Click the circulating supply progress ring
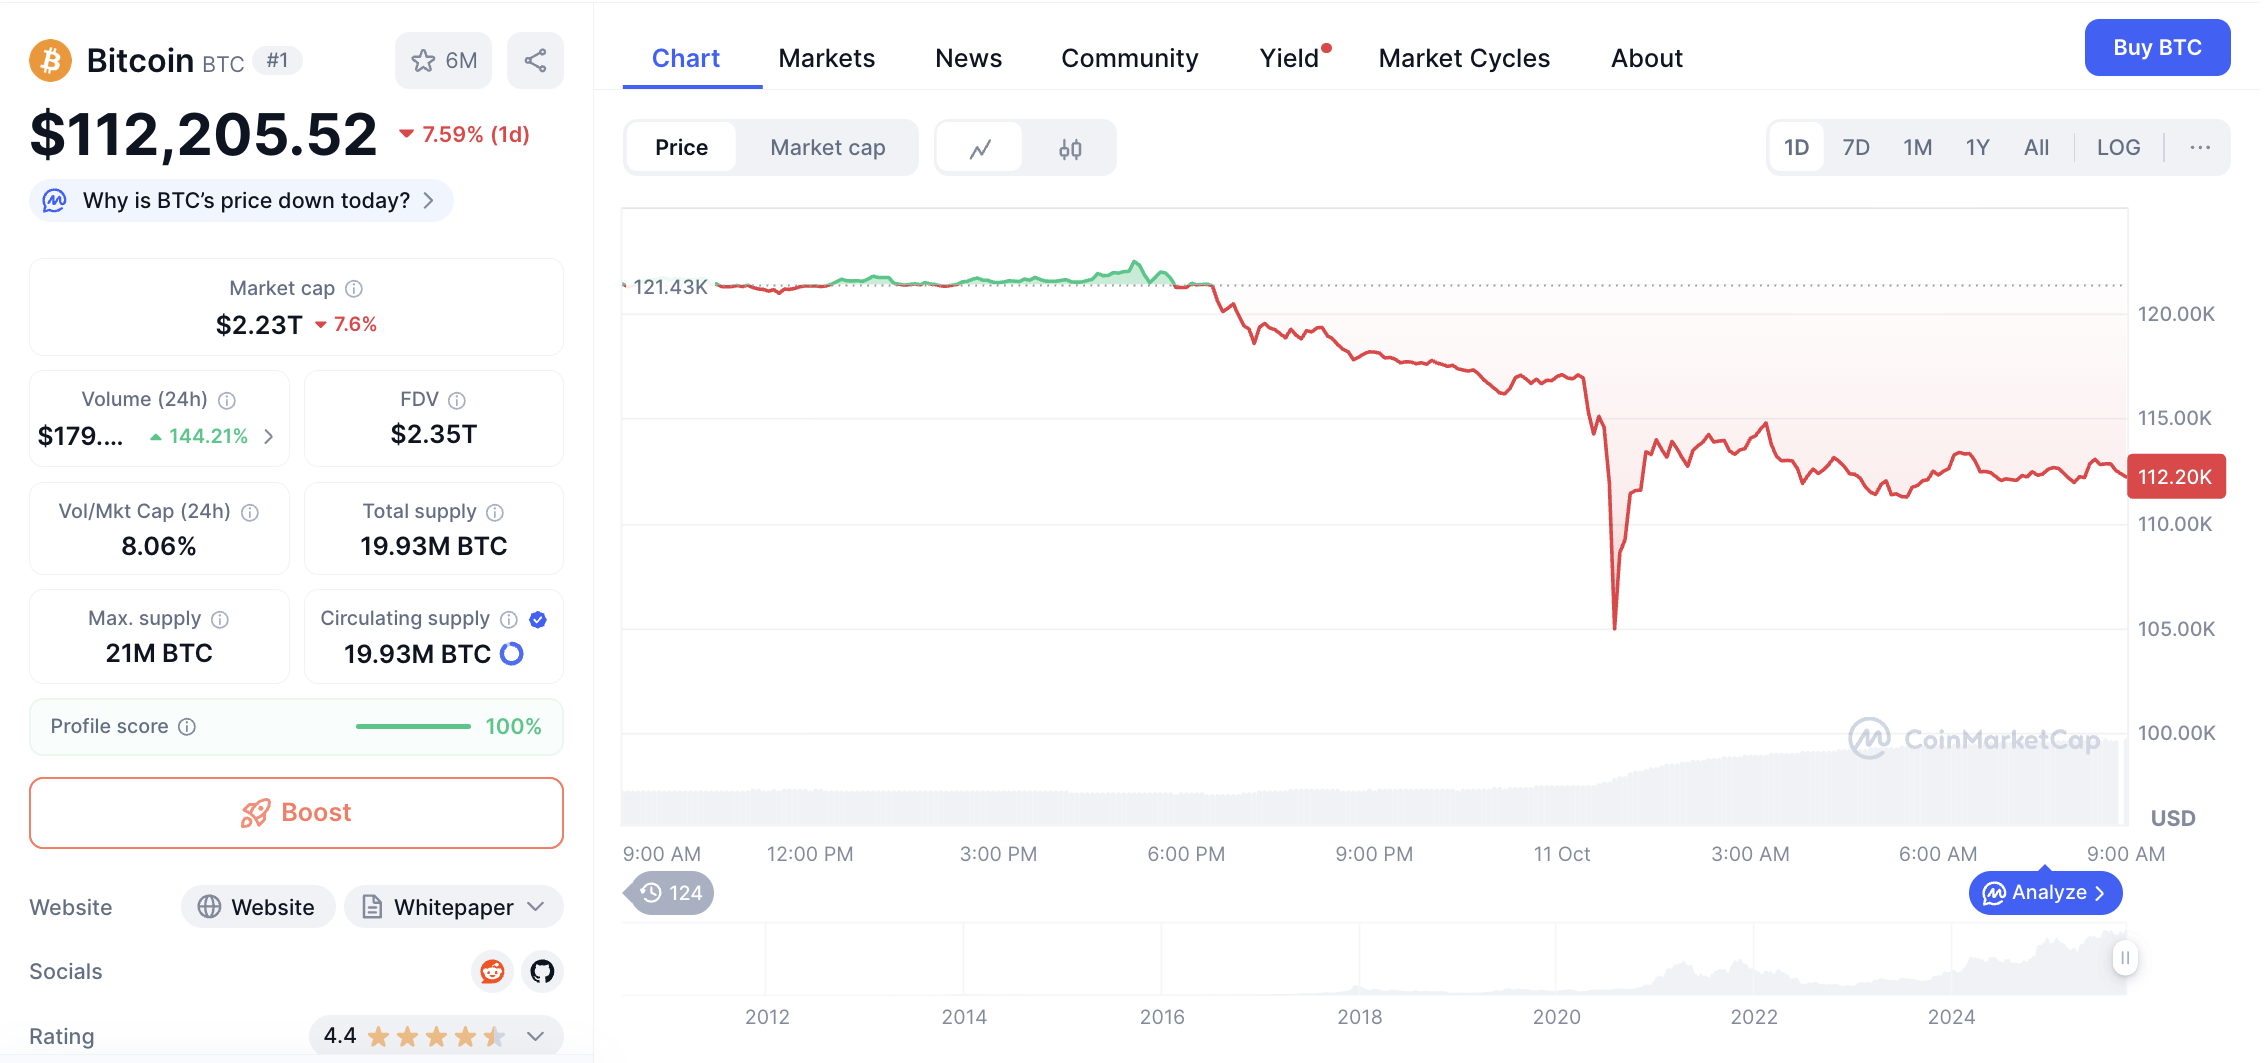This screenshot has height=1063, width=2267. pyautogui.click(x=512, y=654)
